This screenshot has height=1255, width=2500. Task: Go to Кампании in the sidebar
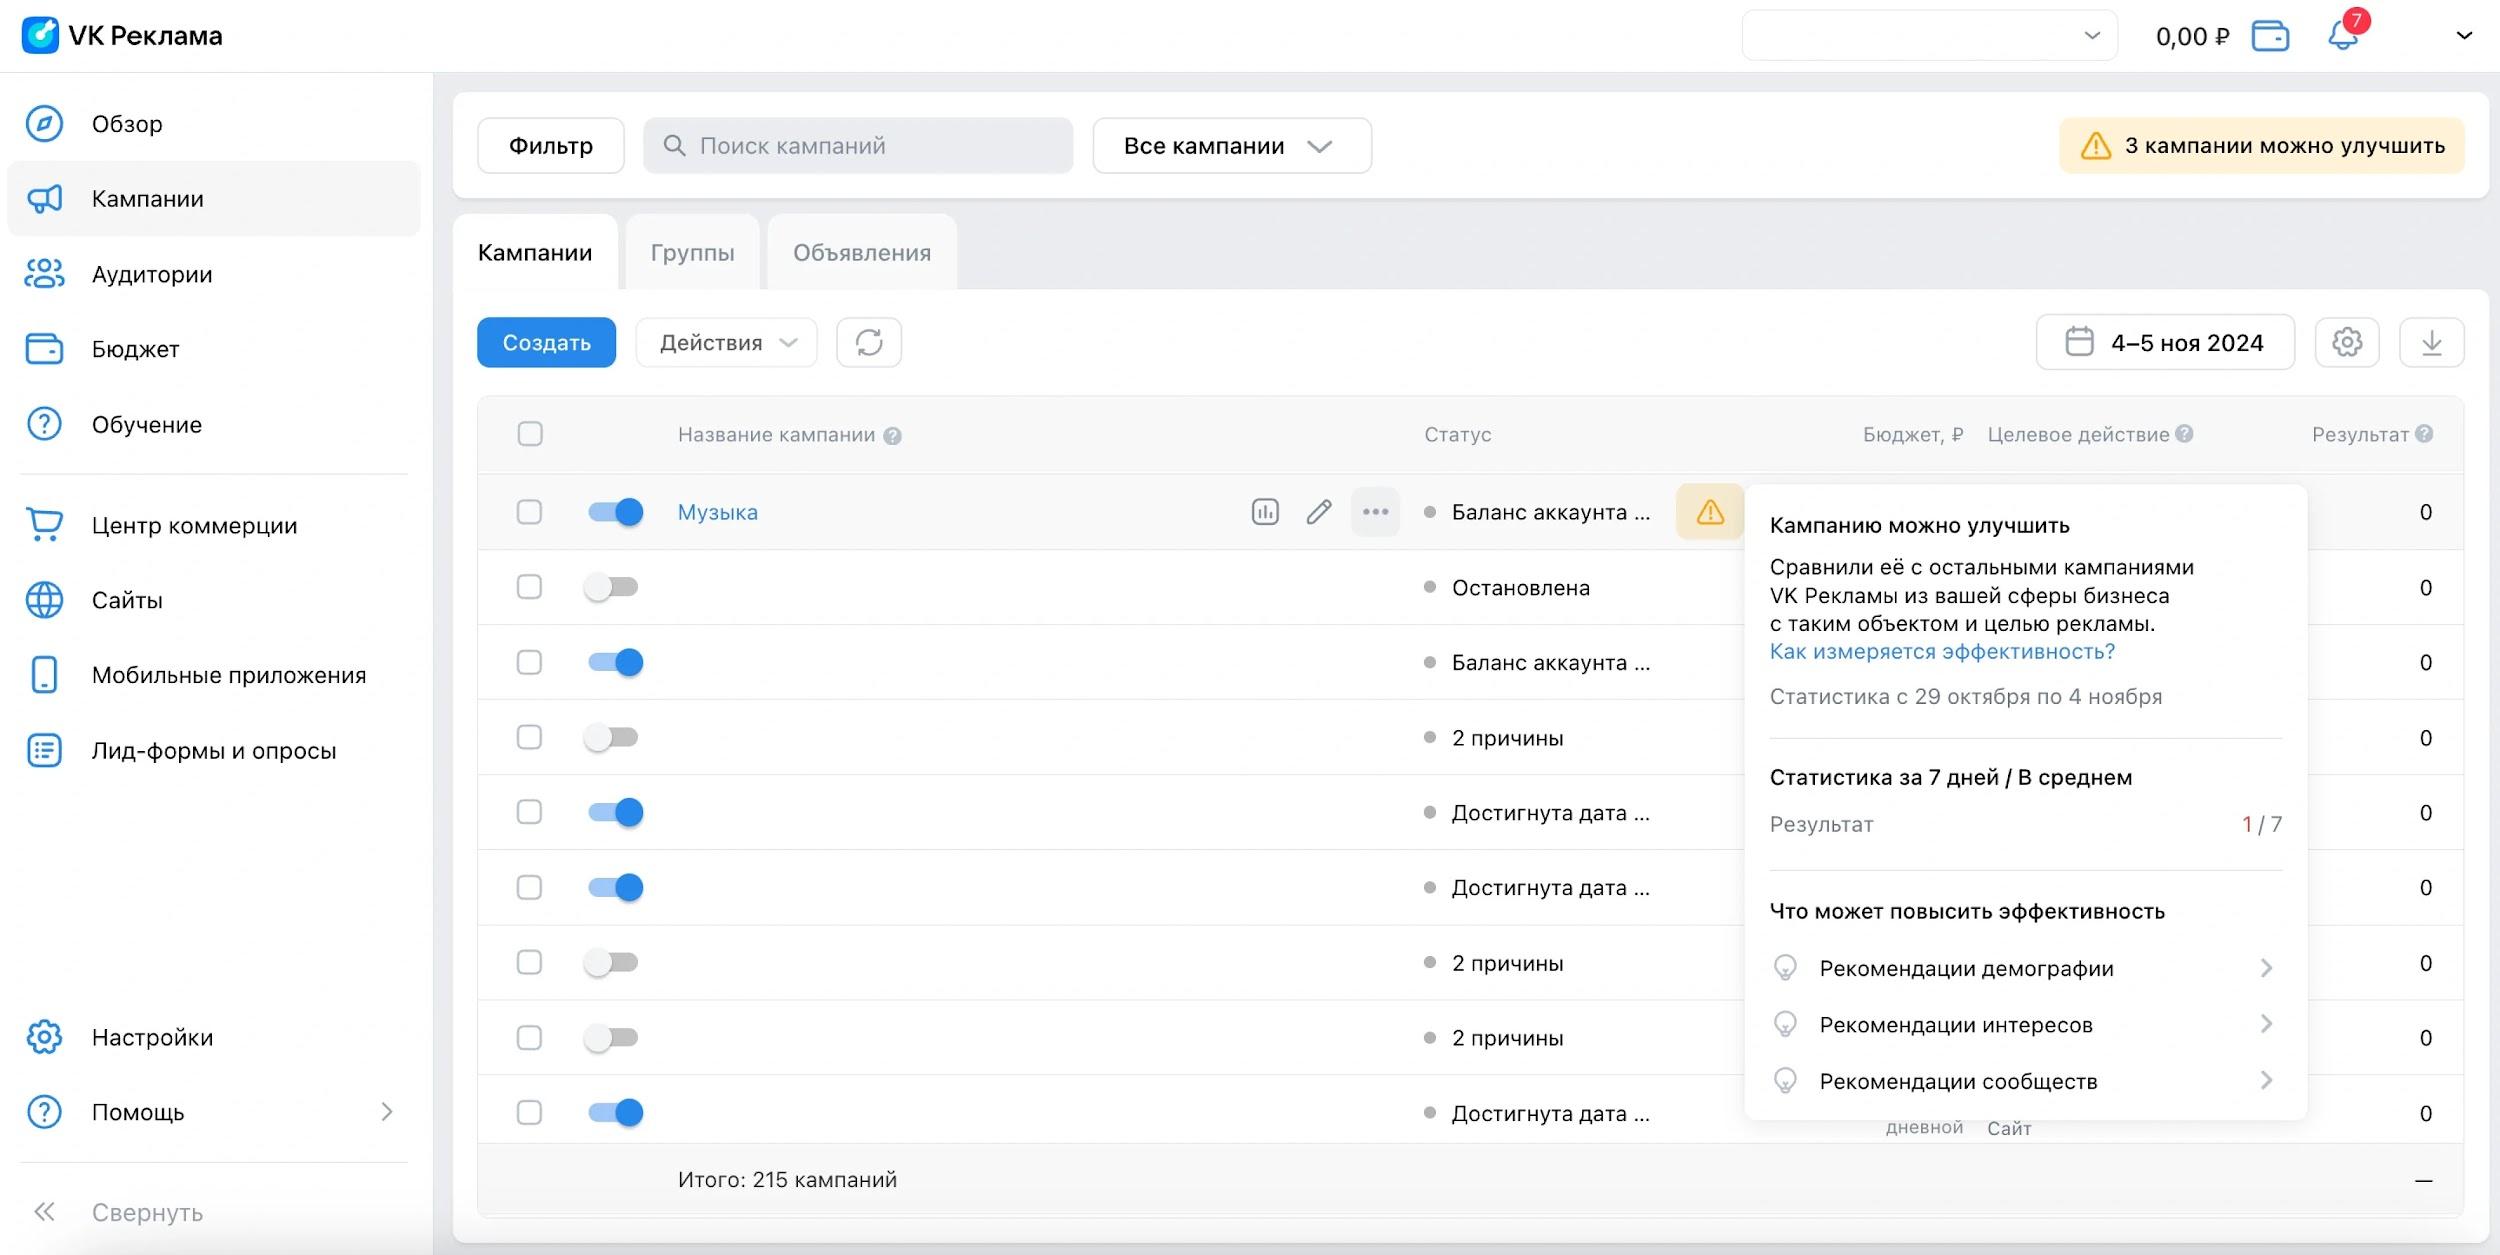tap(214, 199)
